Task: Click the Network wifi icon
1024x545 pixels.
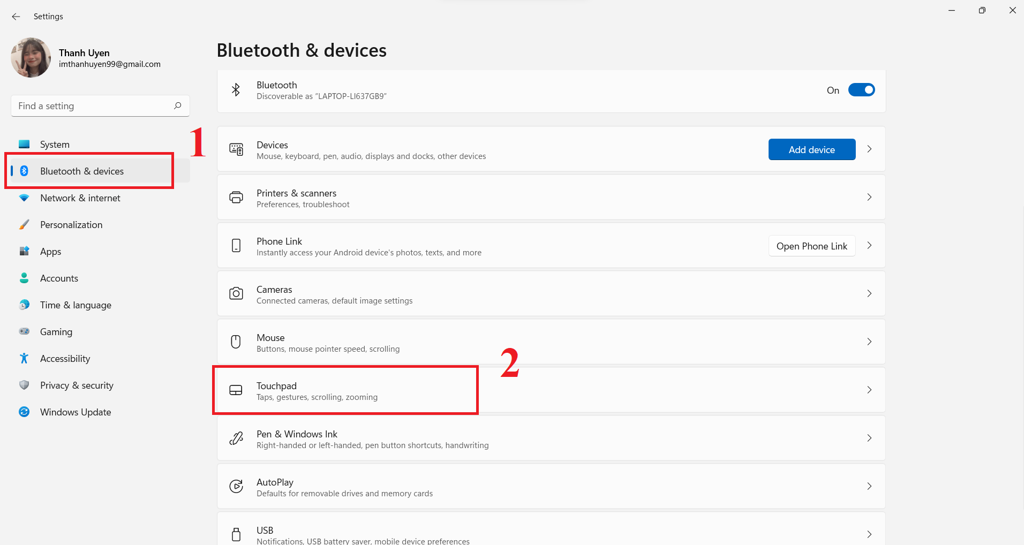Action: (x=24, y=198)
